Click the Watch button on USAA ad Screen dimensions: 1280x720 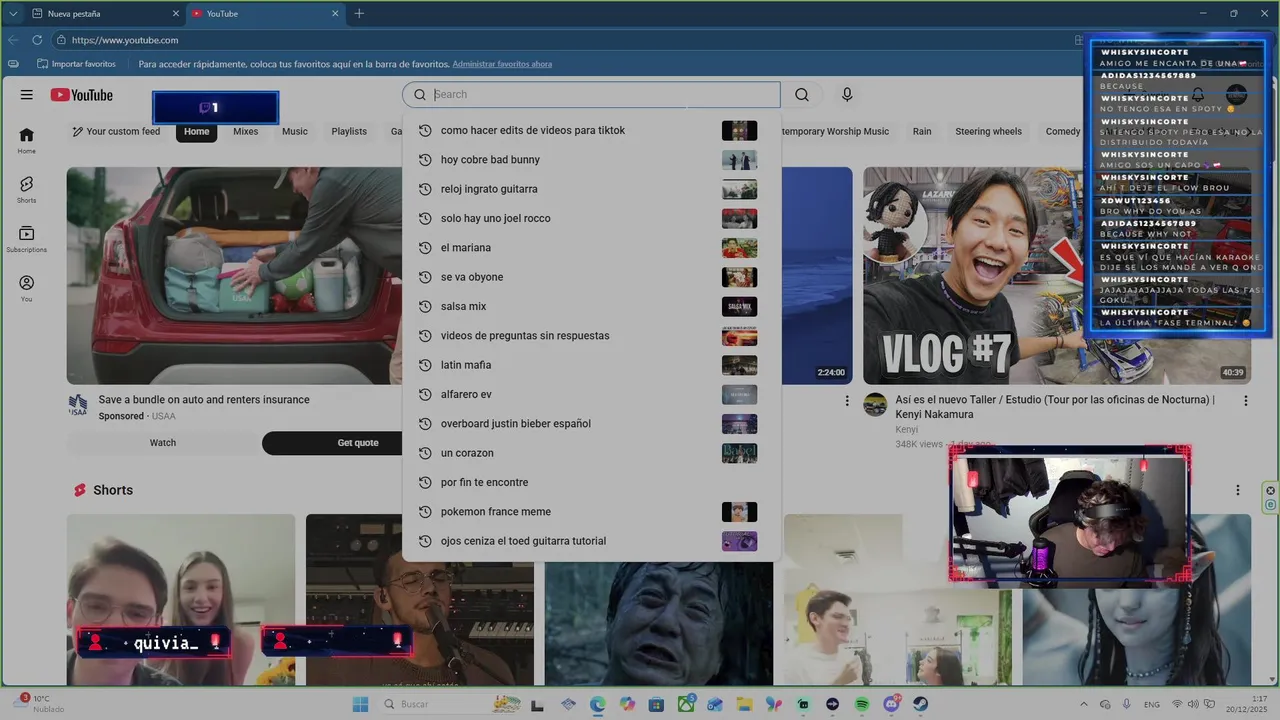click(x=163, y=443)
